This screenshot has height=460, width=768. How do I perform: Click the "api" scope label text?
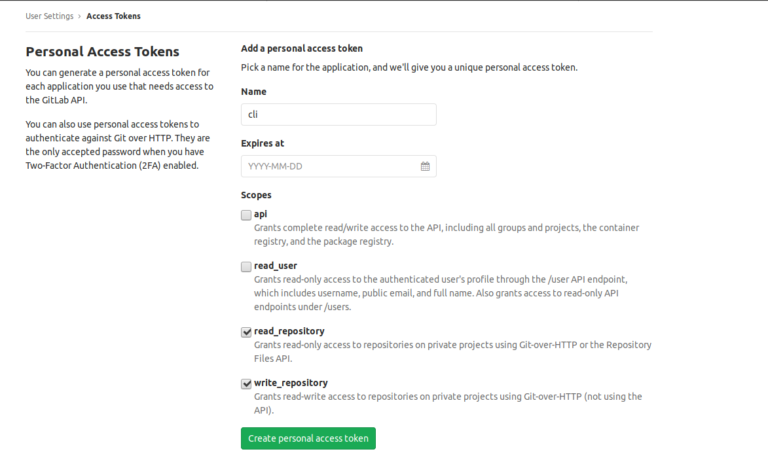click(x=261, y=214)
